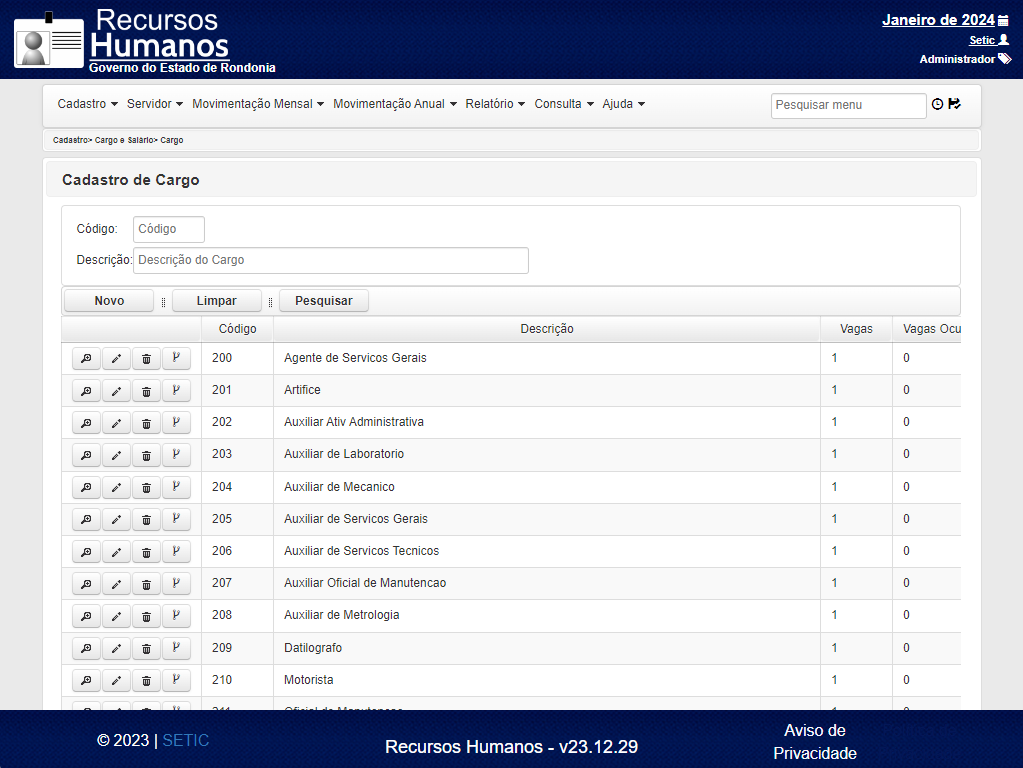Screen dimensions: 1023x768
Task: Edit Auxiliar Ativ Administrativa cargo
Action: (116, 422)
